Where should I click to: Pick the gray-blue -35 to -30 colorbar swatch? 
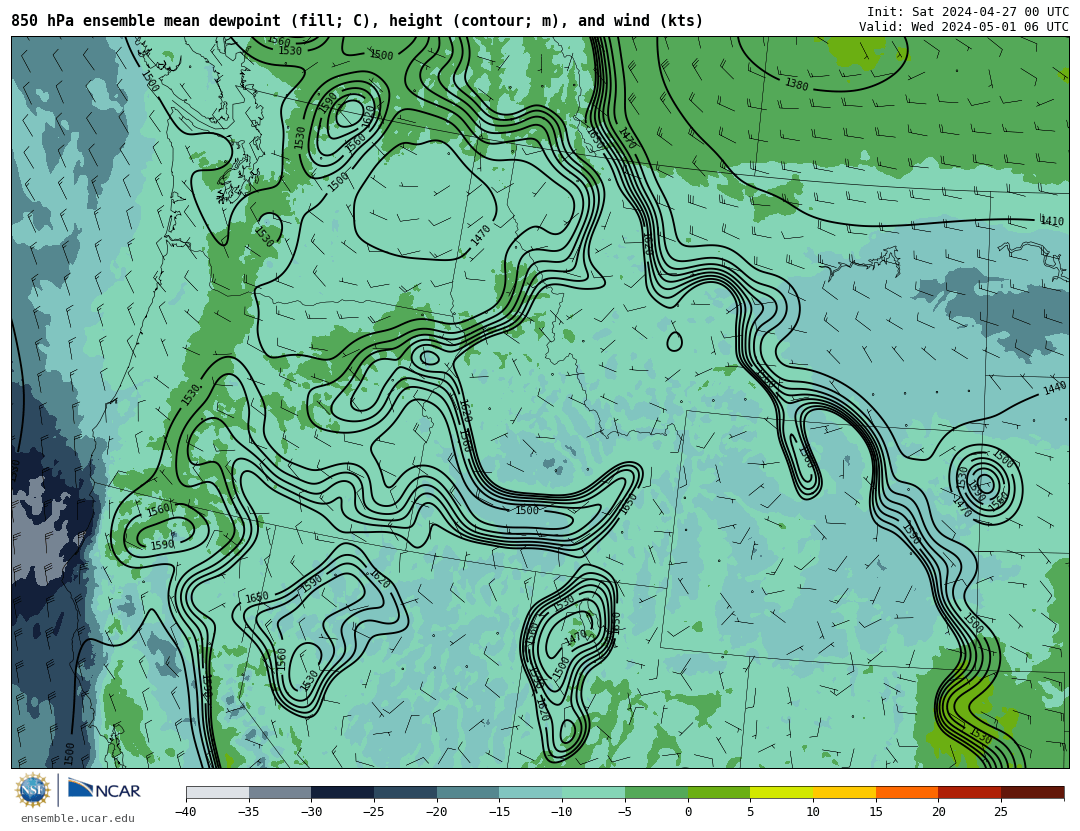tap(280, 792)
